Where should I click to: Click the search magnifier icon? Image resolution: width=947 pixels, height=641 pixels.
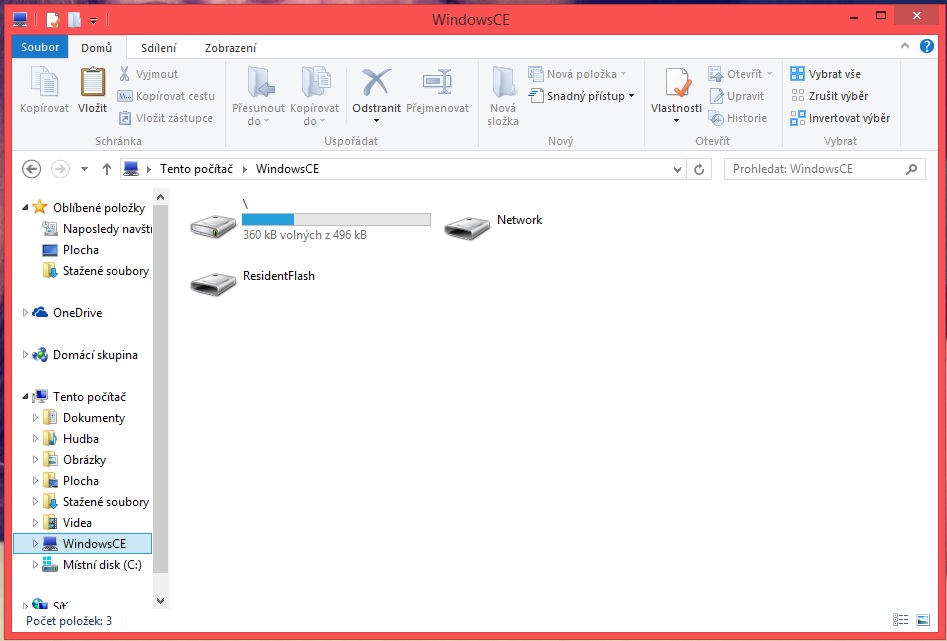click(911, 169)
